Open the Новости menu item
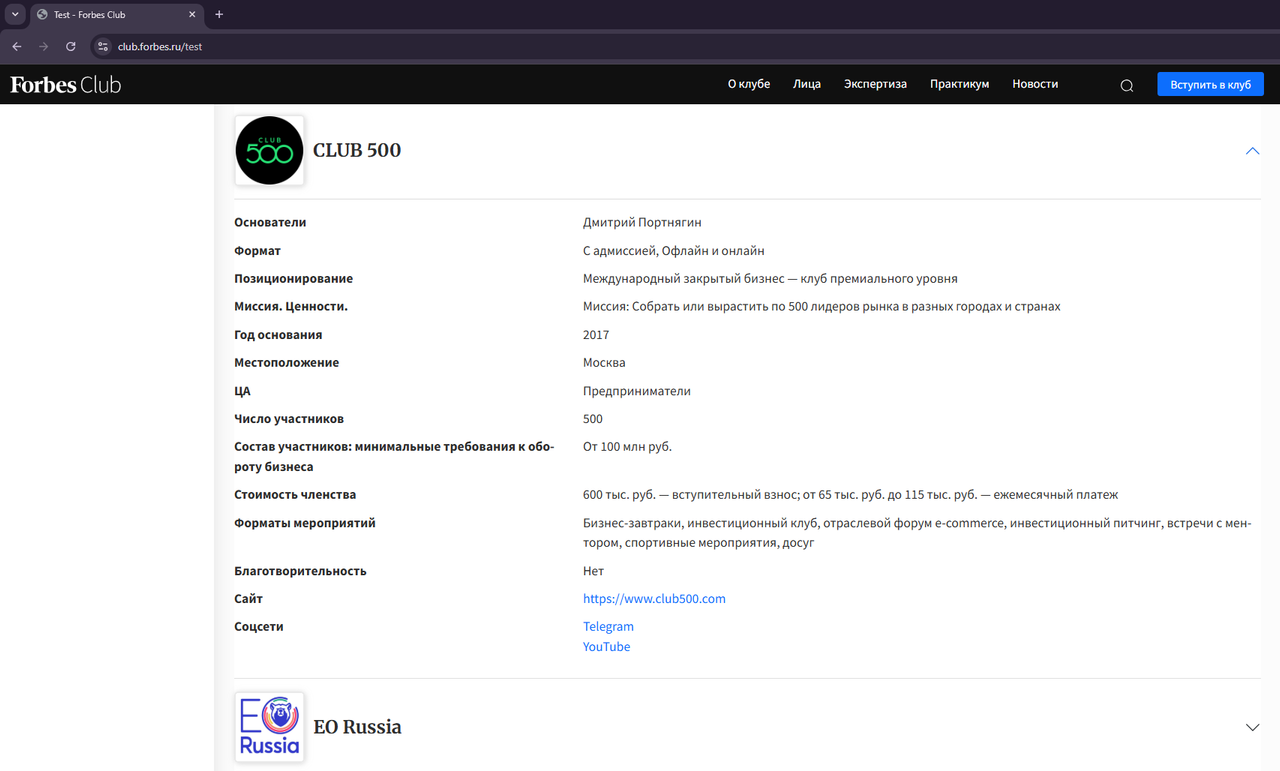Screen dimensions: 1280x771 pos(1035,84)
